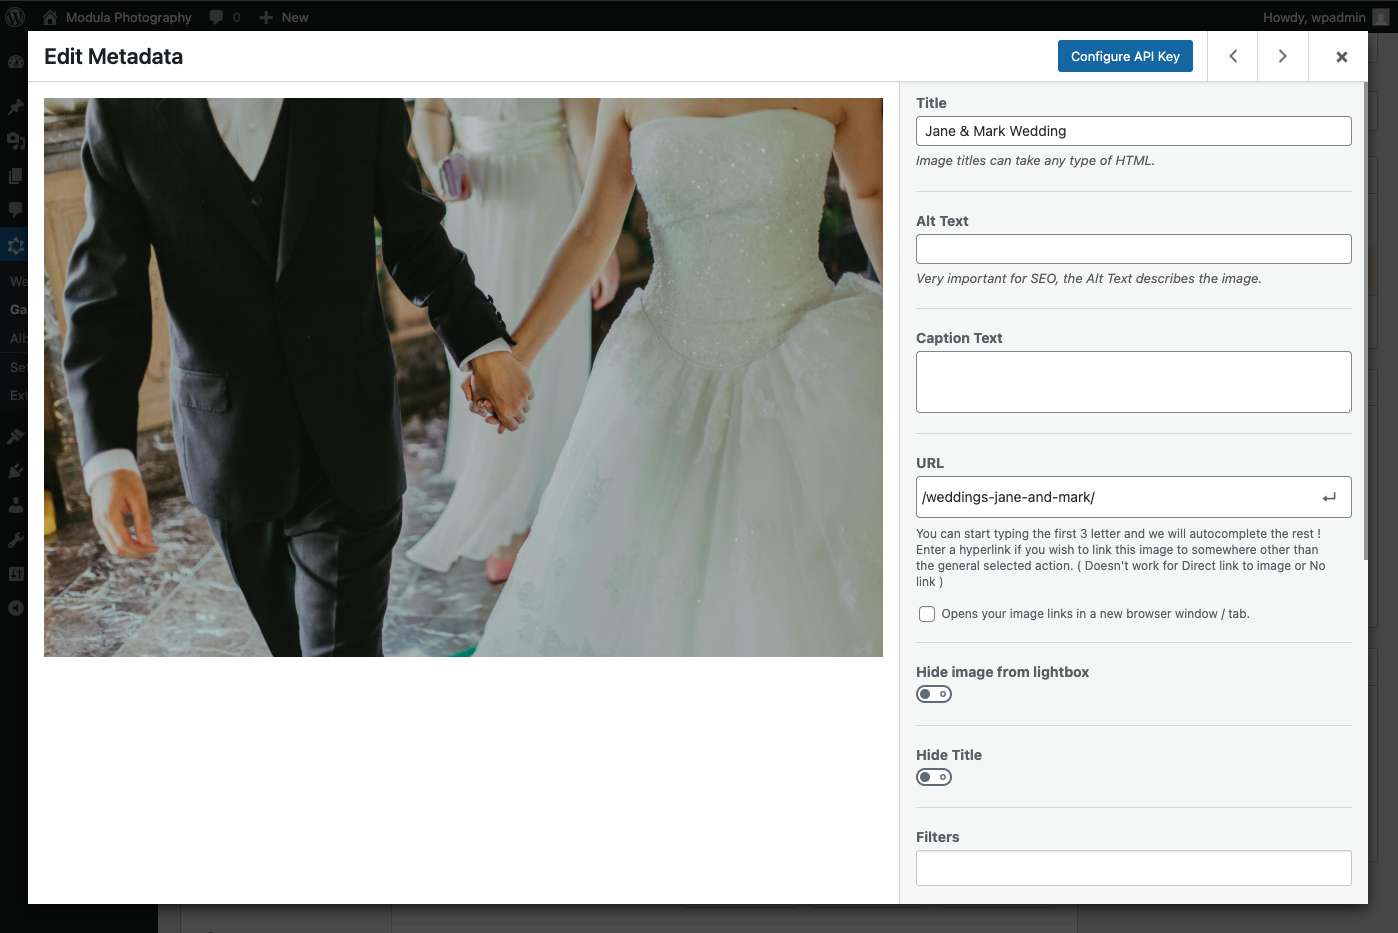Viewport: 1398px width, 933px height.
Task: Open WordPress logo menu in admin bar
Action: click(16, 17)
